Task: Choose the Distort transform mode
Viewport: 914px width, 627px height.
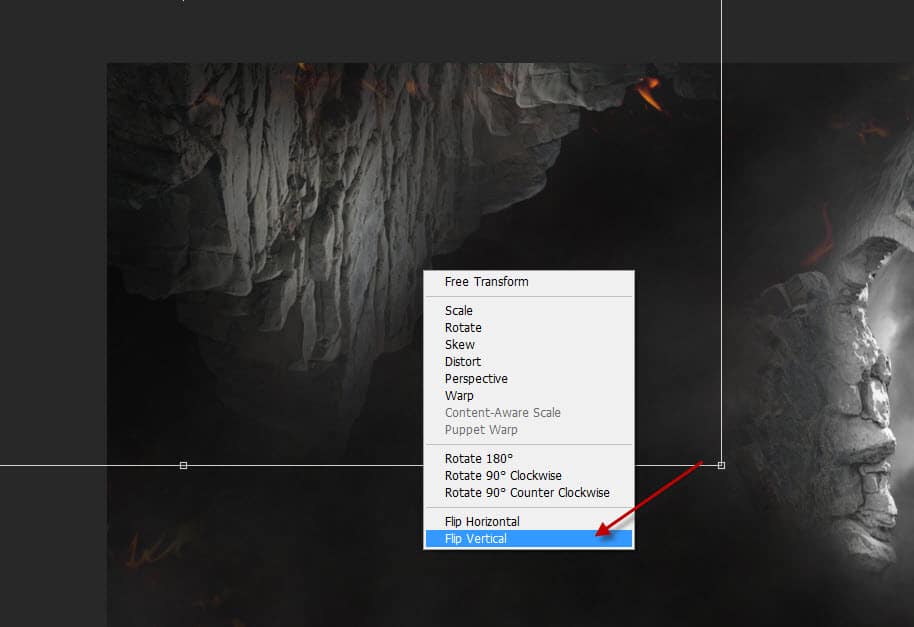Action: click(463, 362)
